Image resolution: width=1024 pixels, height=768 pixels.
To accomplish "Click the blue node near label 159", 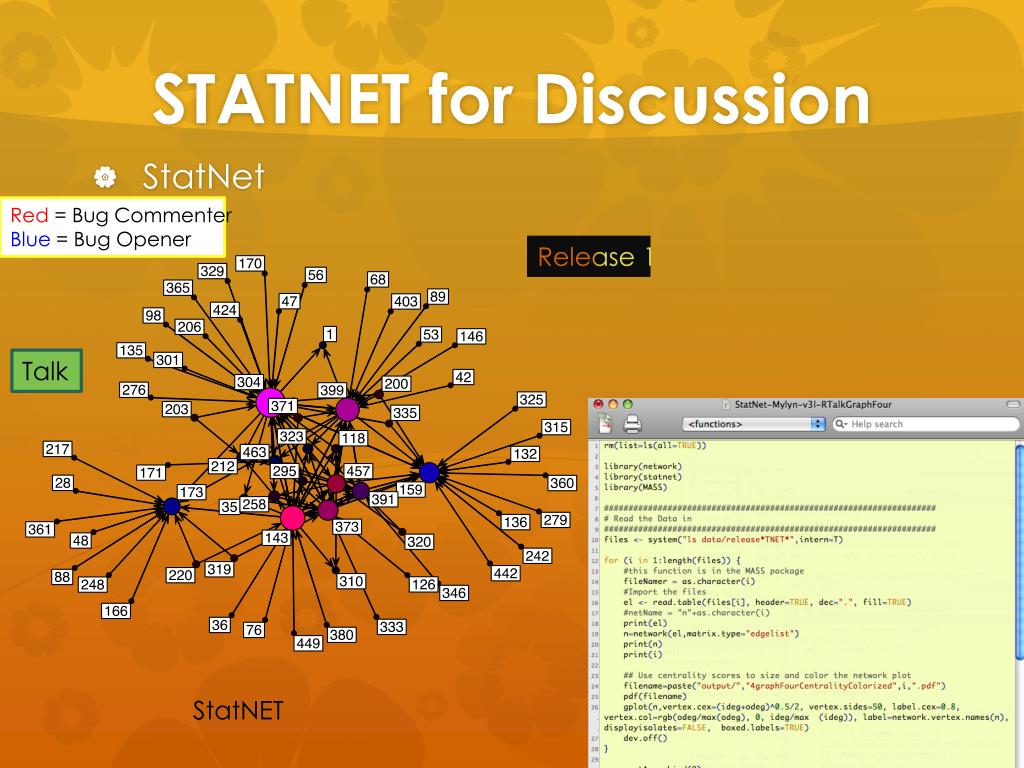I will pos(429,472).
